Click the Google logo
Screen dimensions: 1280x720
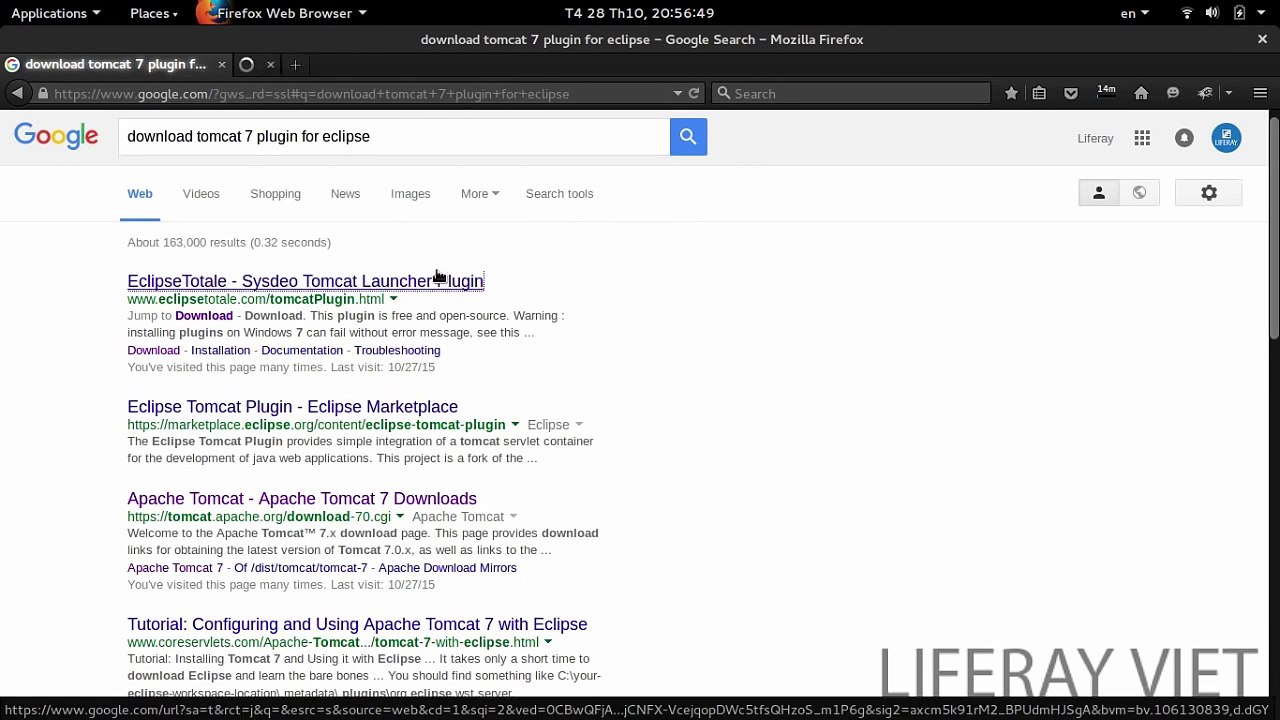pos(56,137)
